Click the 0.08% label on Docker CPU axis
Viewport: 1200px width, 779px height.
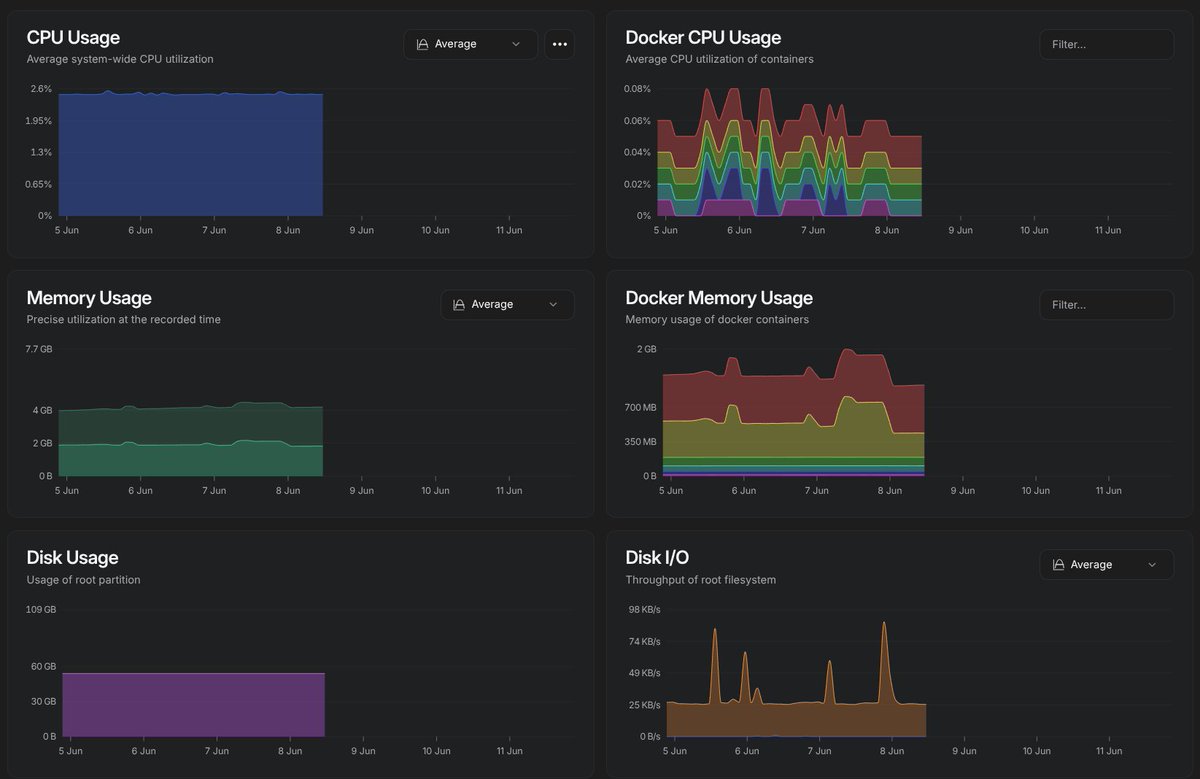coord(637,89)
